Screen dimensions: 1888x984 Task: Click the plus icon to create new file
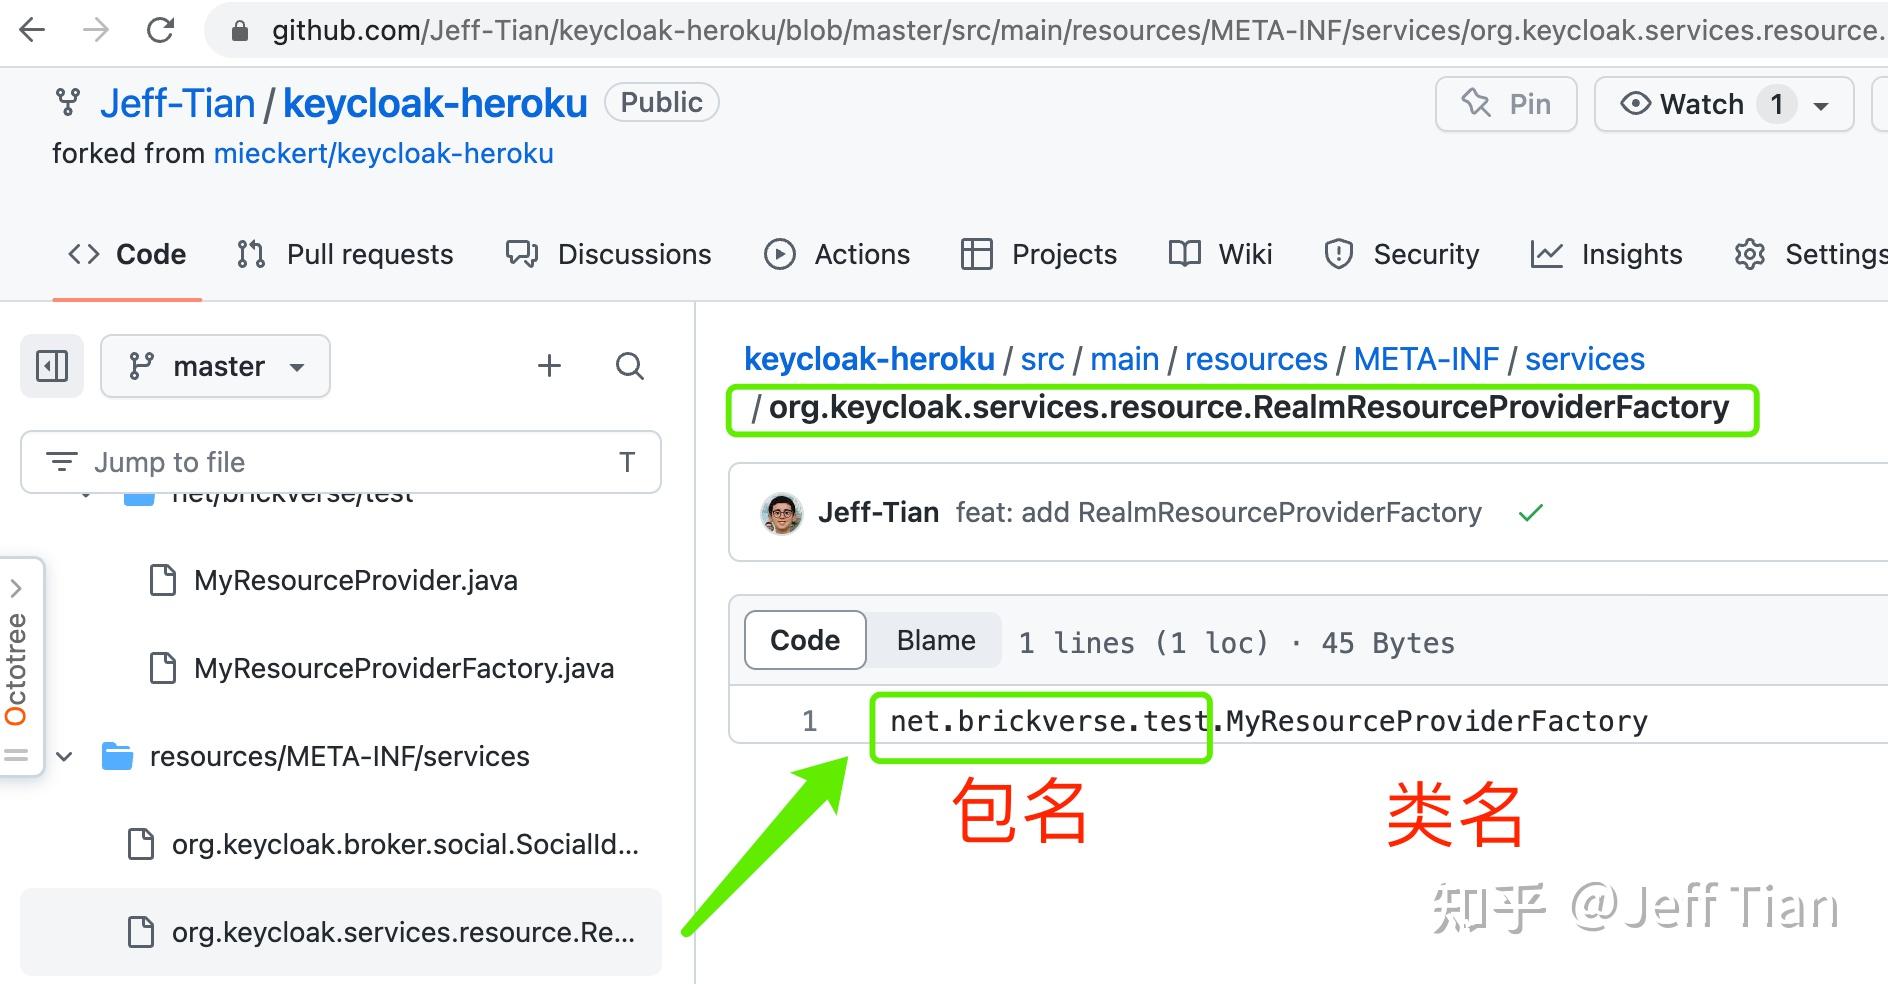point(549,366)
